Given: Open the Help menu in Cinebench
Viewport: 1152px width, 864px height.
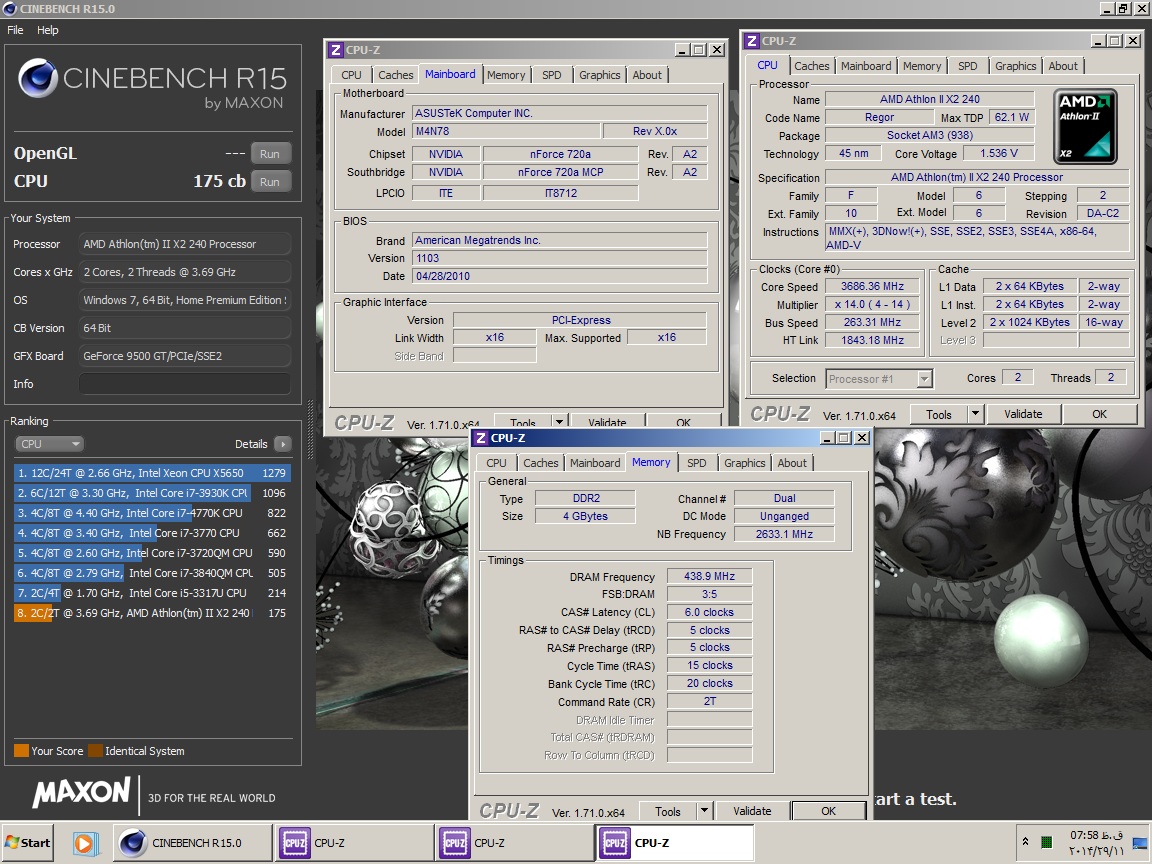Looking at the screenshot, I should click(x=48, y=30).
